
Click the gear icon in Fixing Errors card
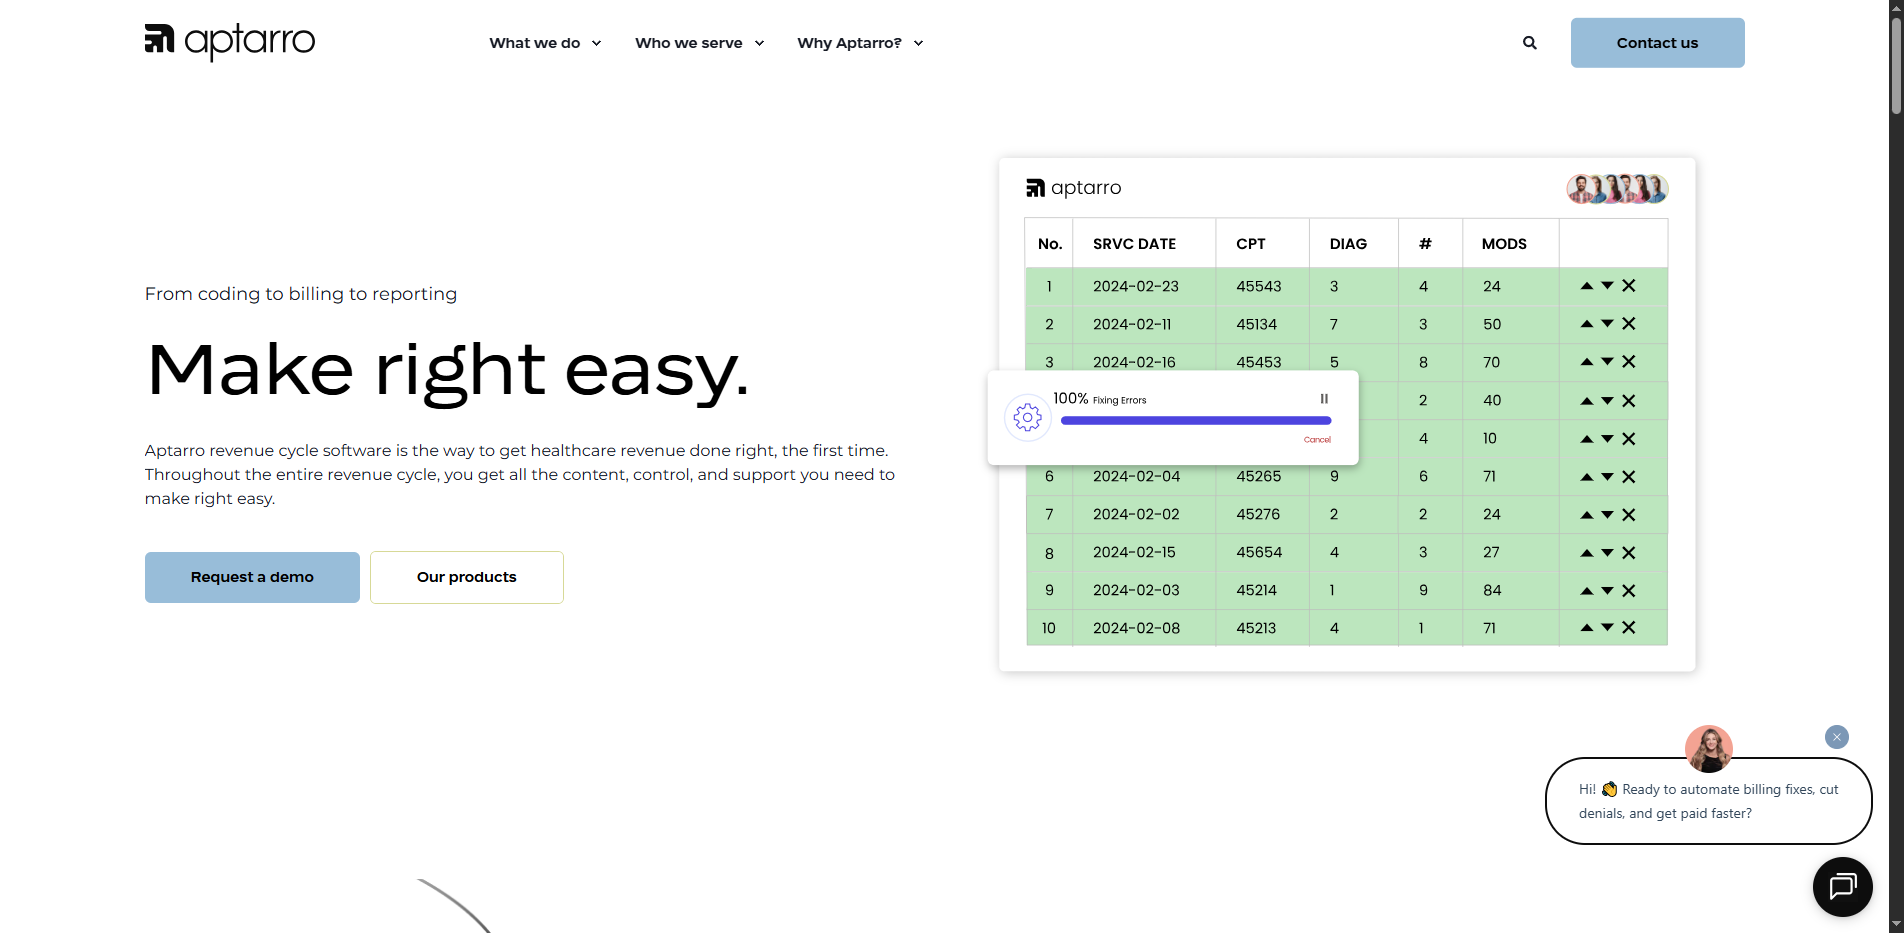pyautogui.click(x=1028, y=418)
